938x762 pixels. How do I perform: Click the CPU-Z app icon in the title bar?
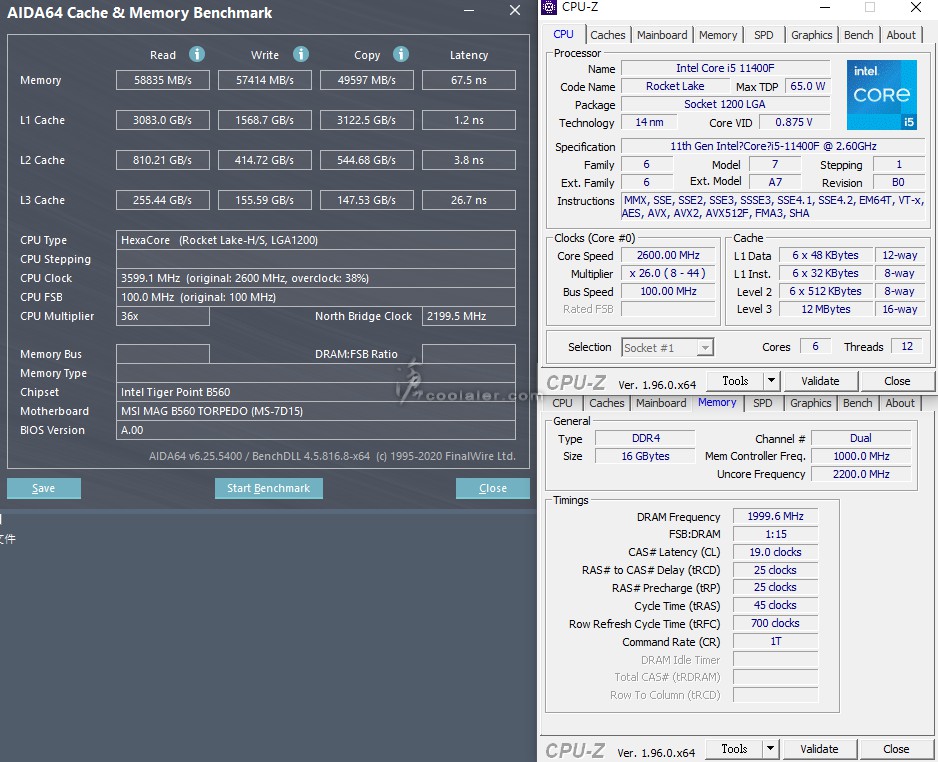pyautogui.click(x=549, y=7)
